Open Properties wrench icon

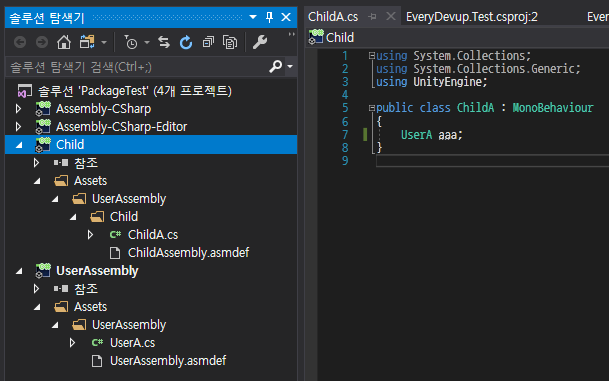pos(259,42)
